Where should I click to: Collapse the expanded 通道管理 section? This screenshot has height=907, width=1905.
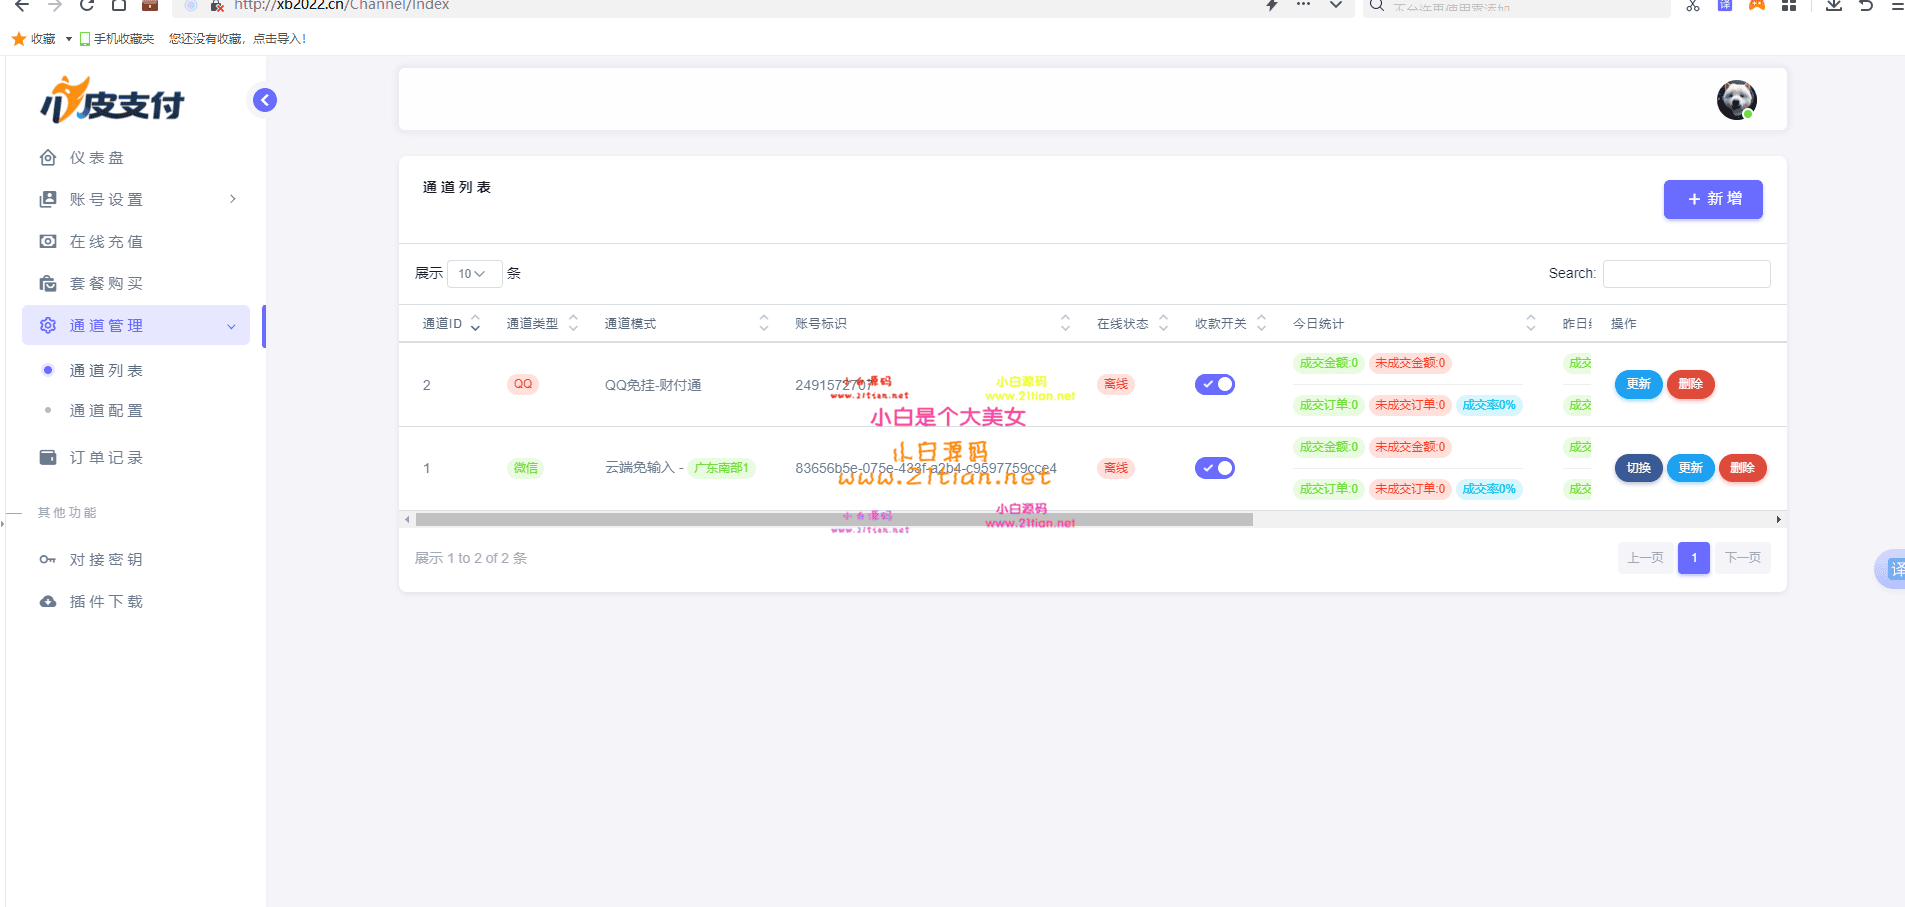click(x=232, y=325)
